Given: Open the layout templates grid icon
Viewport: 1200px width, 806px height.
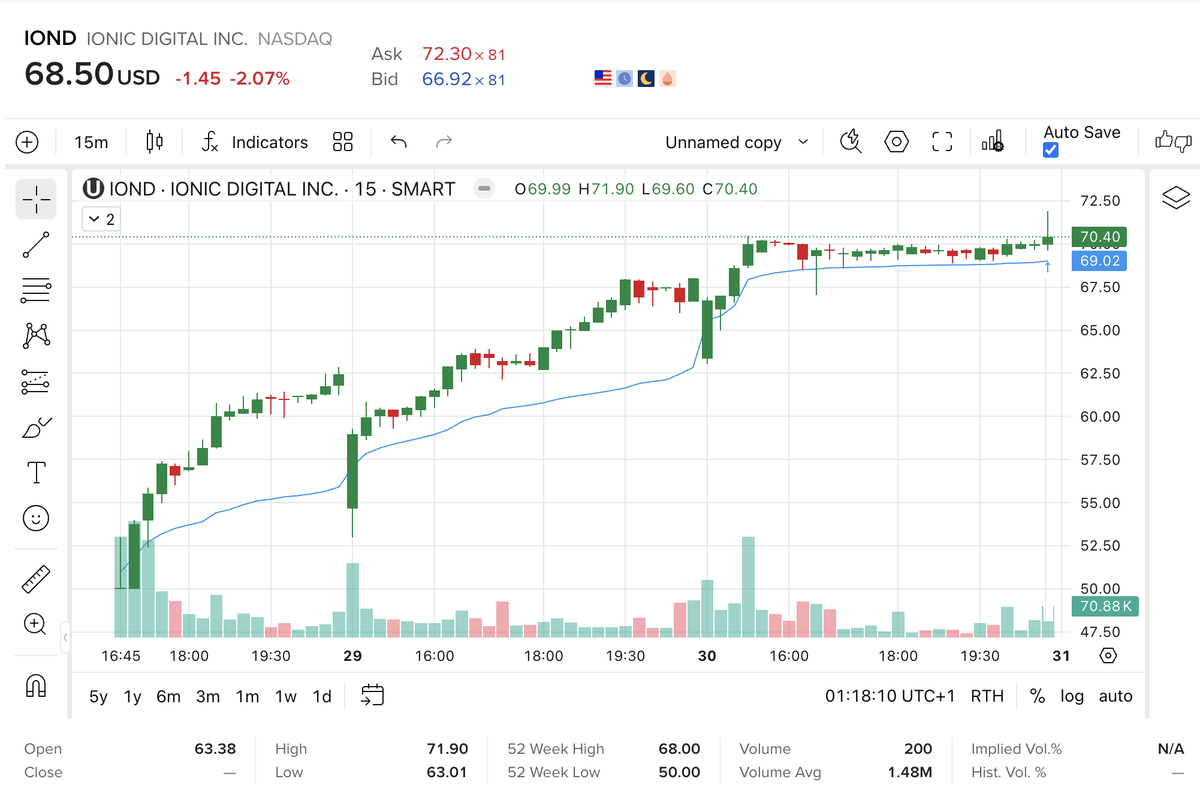Looking at the screenshot, I should pos(343,142).
